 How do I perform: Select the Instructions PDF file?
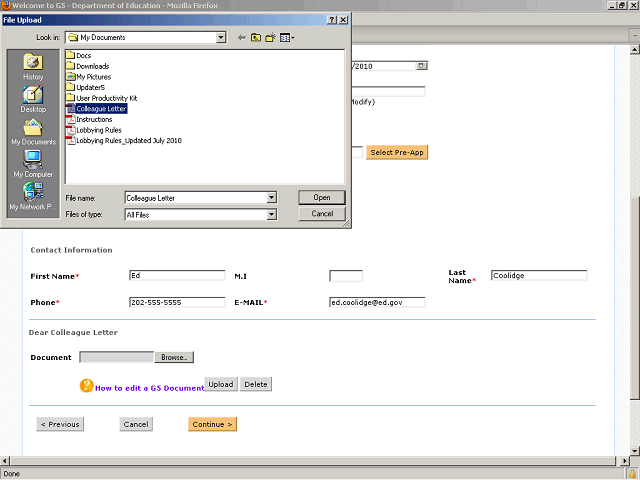pyautogui.click(x=89, y=119)
